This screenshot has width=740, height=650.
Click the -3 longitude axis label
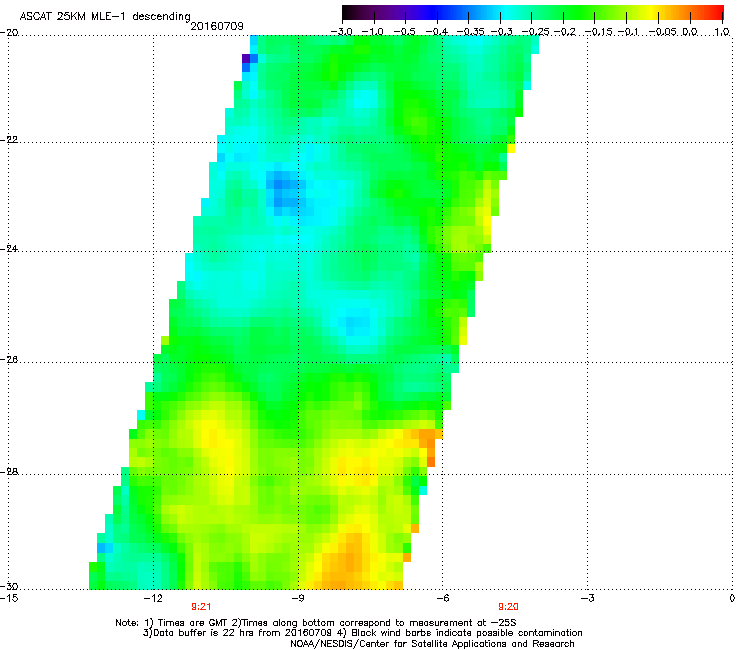click(x=587, y=599)
